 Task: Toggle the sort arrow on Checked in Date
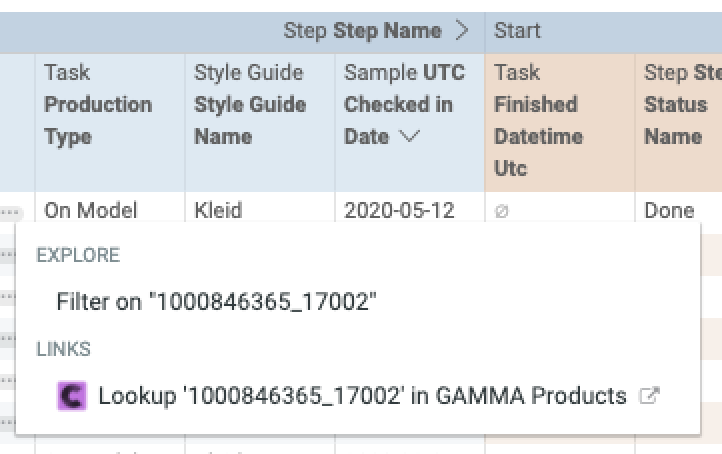coord(409,136)
